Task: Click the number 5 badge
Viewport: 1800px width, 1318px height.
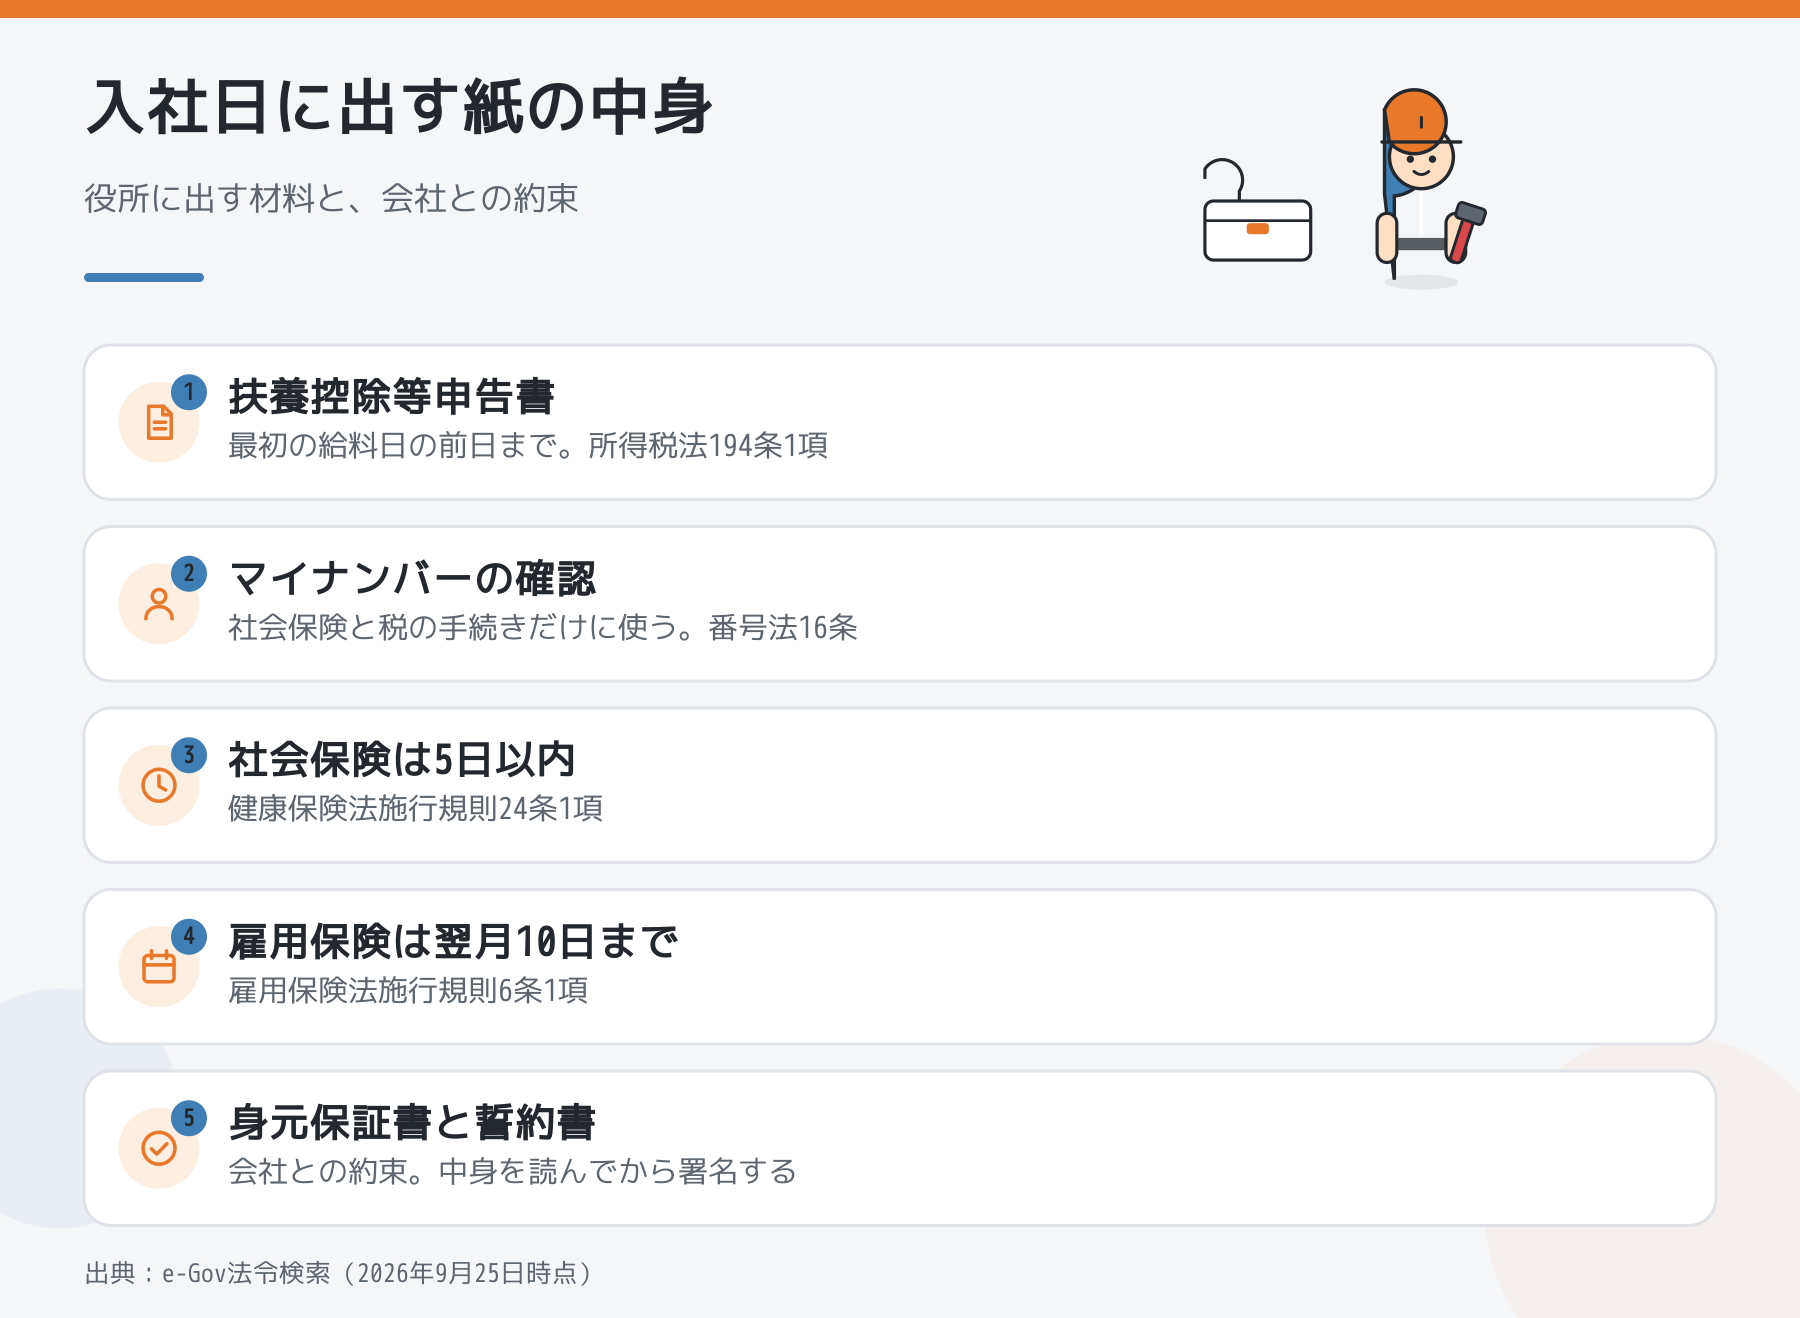Action: 189,1118
